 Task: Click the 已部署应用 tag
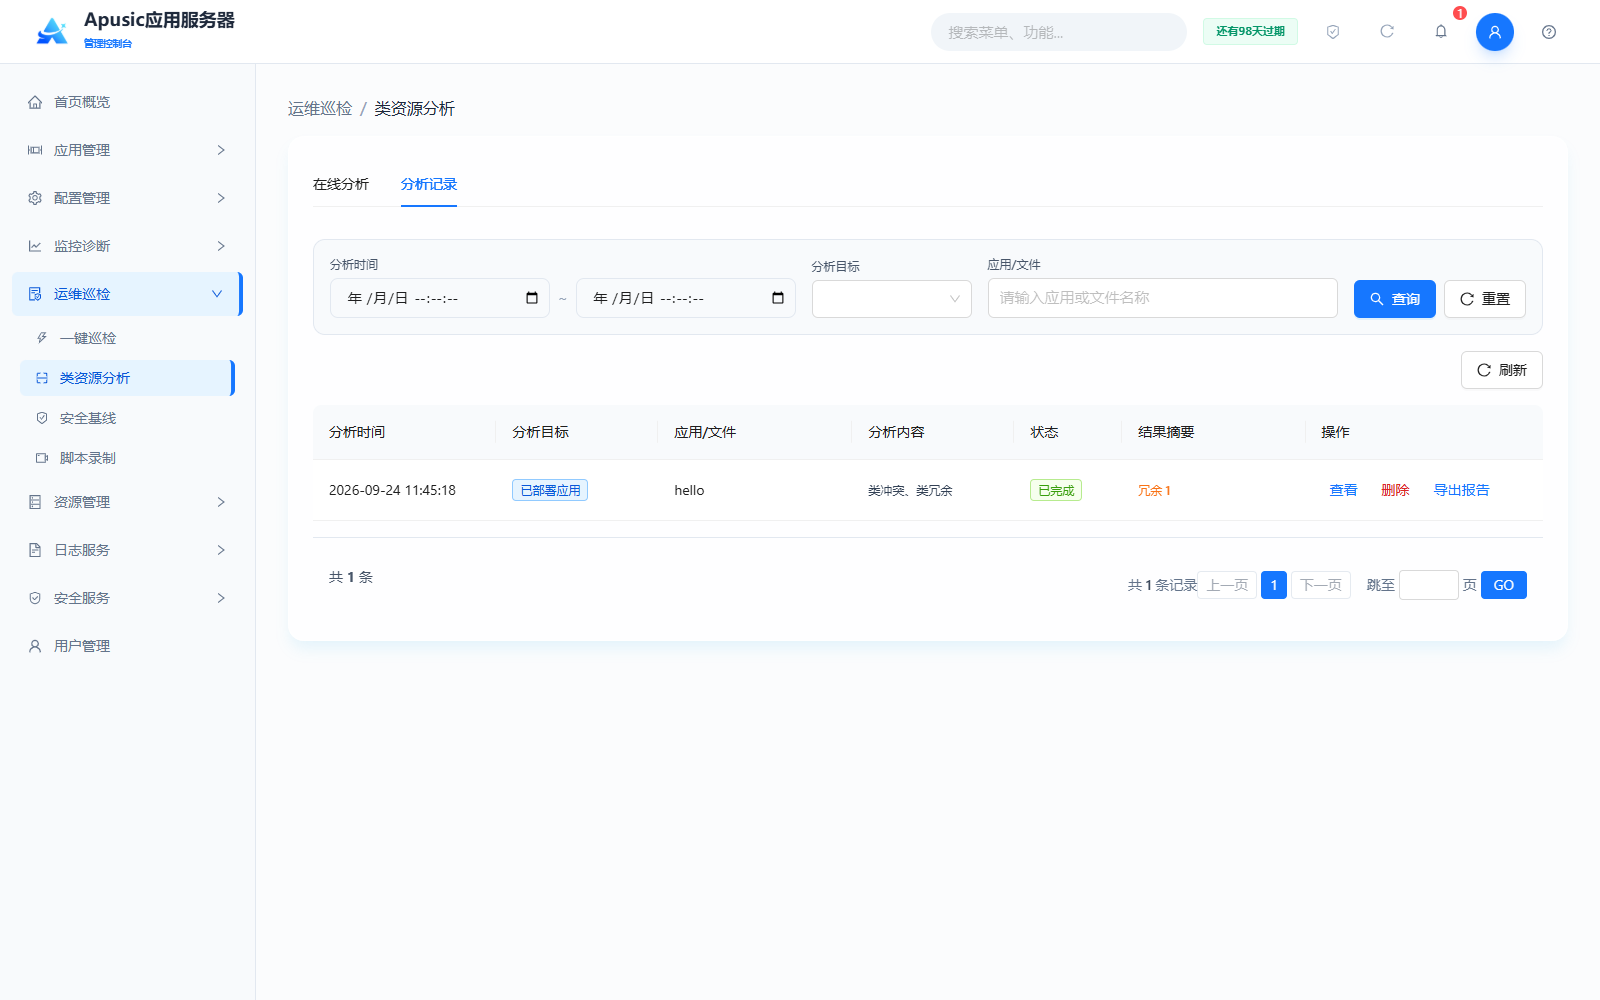click(x=550, y=490)
